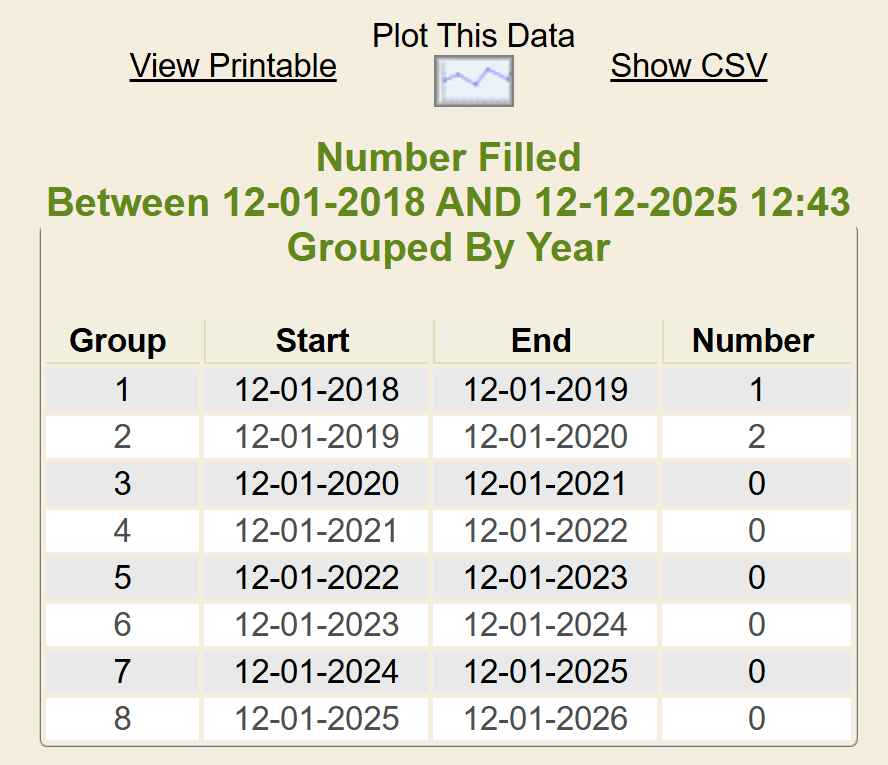Click the Start column header
This screenshot has height=765, width=888.
pos(313,341)
